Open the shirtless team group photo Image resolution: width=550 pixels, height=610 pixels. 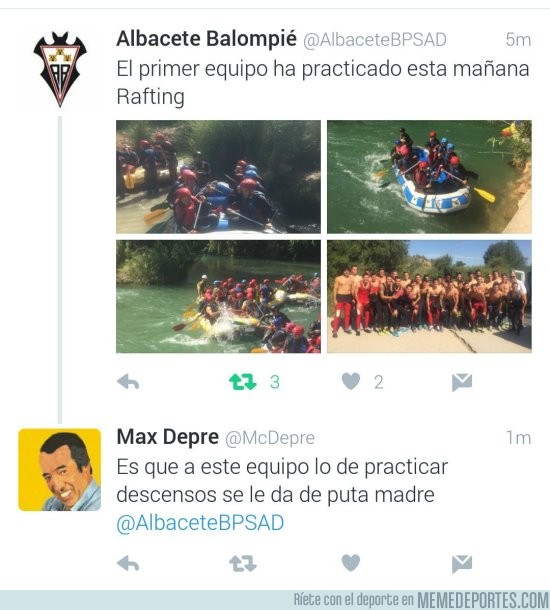429,296
